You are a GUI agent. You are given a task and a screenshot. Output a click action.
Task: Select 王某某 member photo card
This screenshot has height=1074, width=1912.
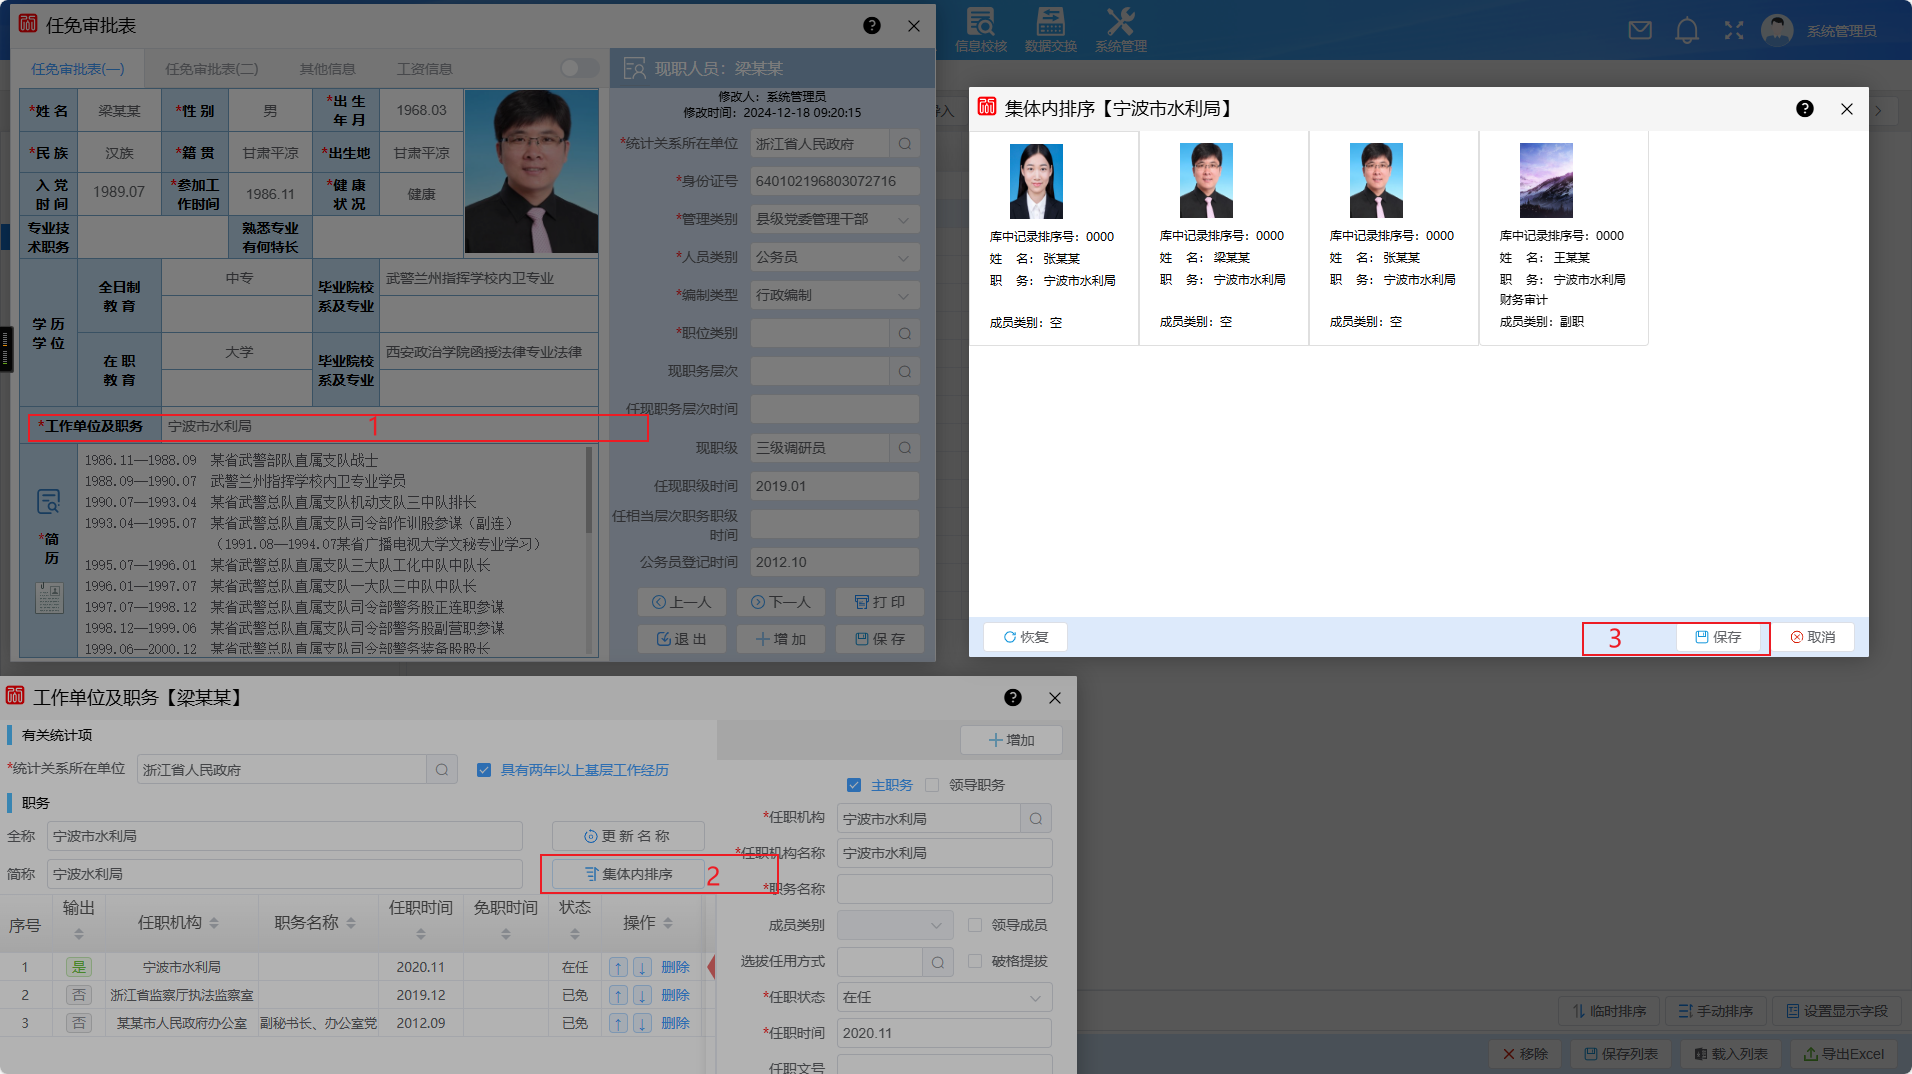click(x=1546, y=181)
